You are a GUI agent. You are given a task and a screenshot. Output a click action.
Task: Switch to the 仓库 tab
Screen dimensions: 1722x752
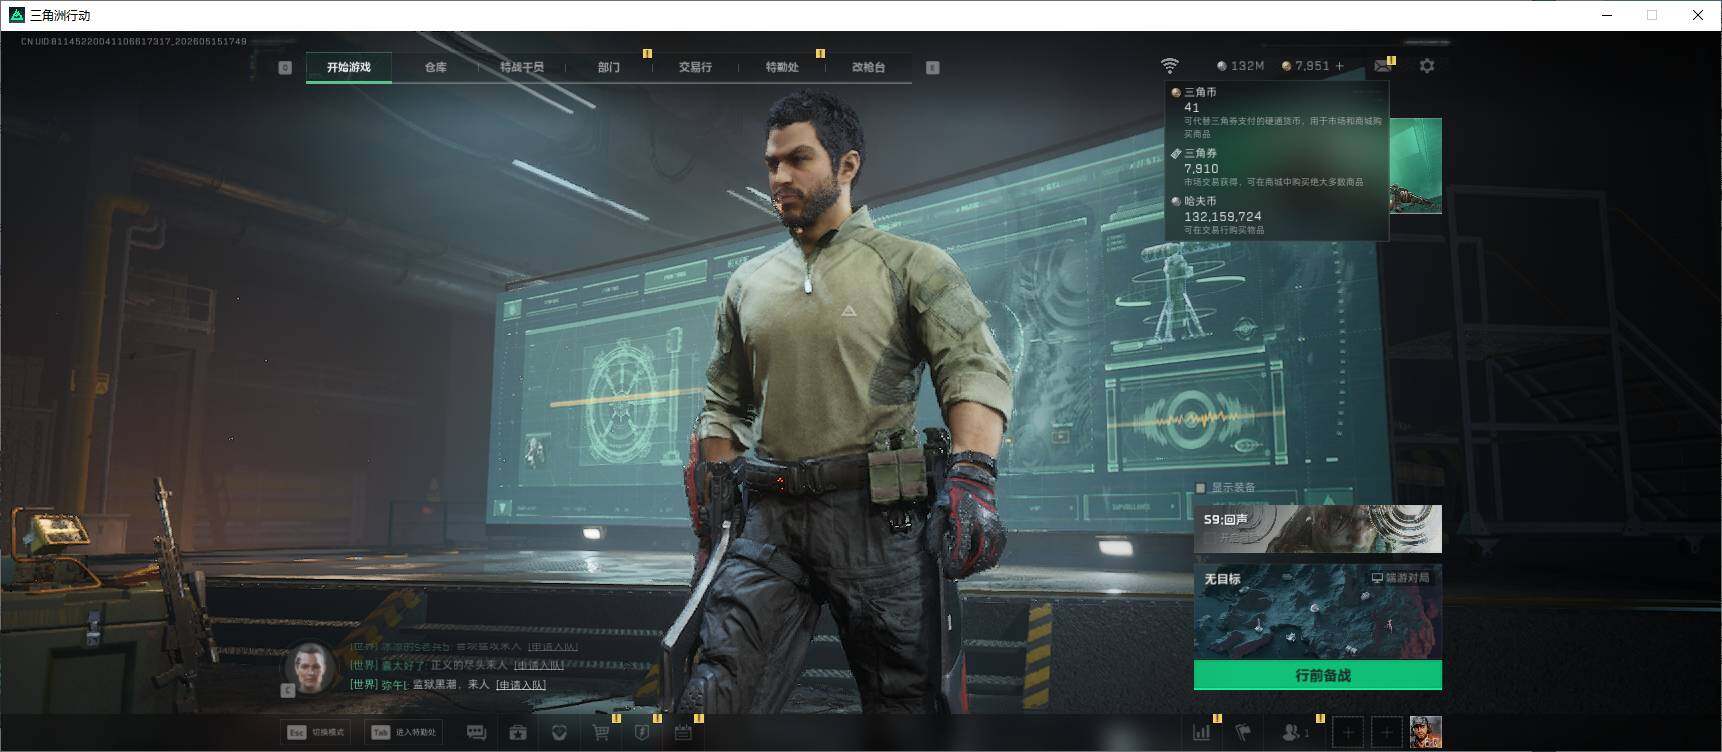pyautogui.click(x=435, y=67)
